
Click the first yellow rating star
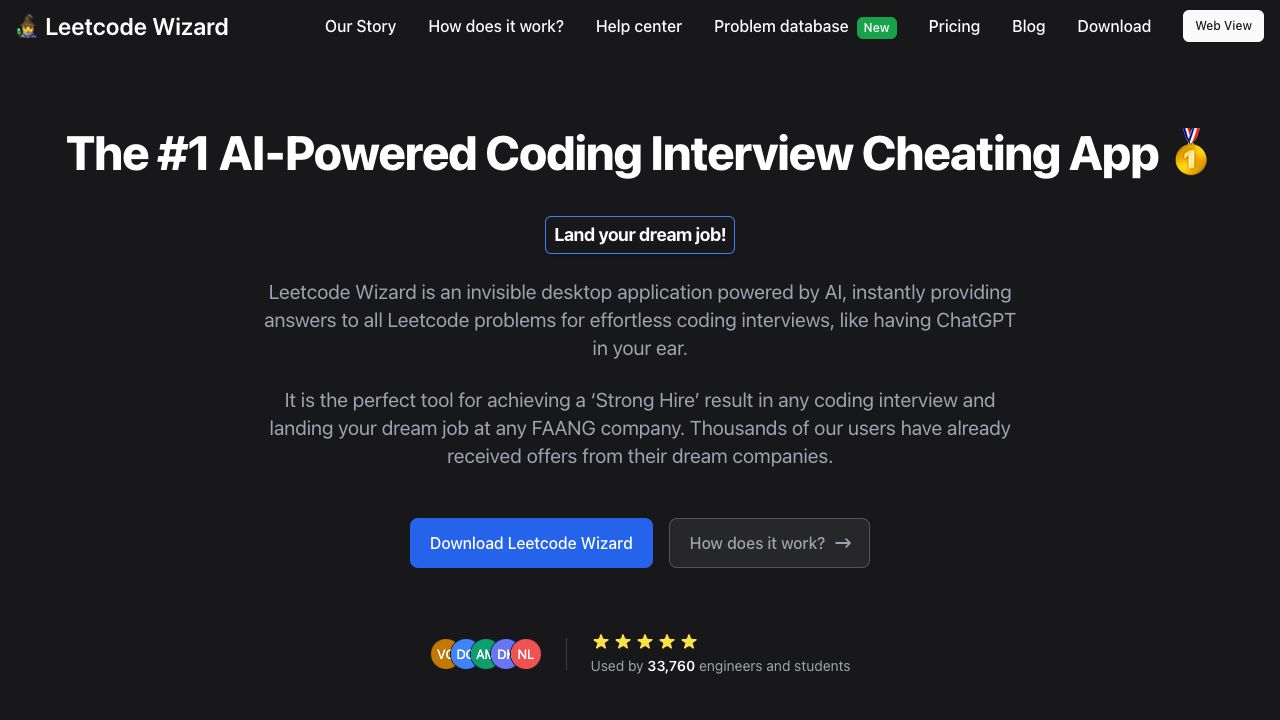click(x=601, y=642)
